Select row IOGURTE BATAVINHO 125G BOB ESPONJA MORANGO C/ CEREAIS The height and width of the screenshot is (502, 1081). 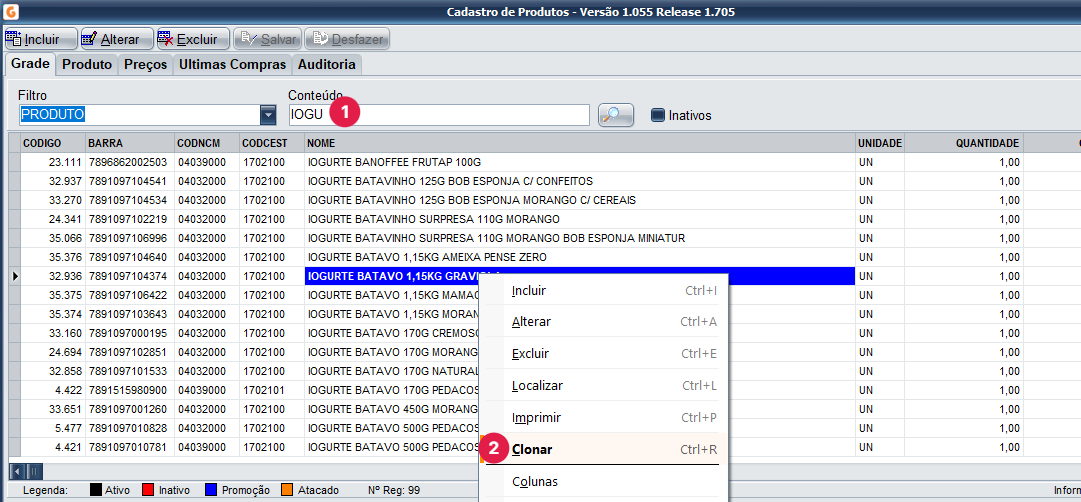pos(580,200)
